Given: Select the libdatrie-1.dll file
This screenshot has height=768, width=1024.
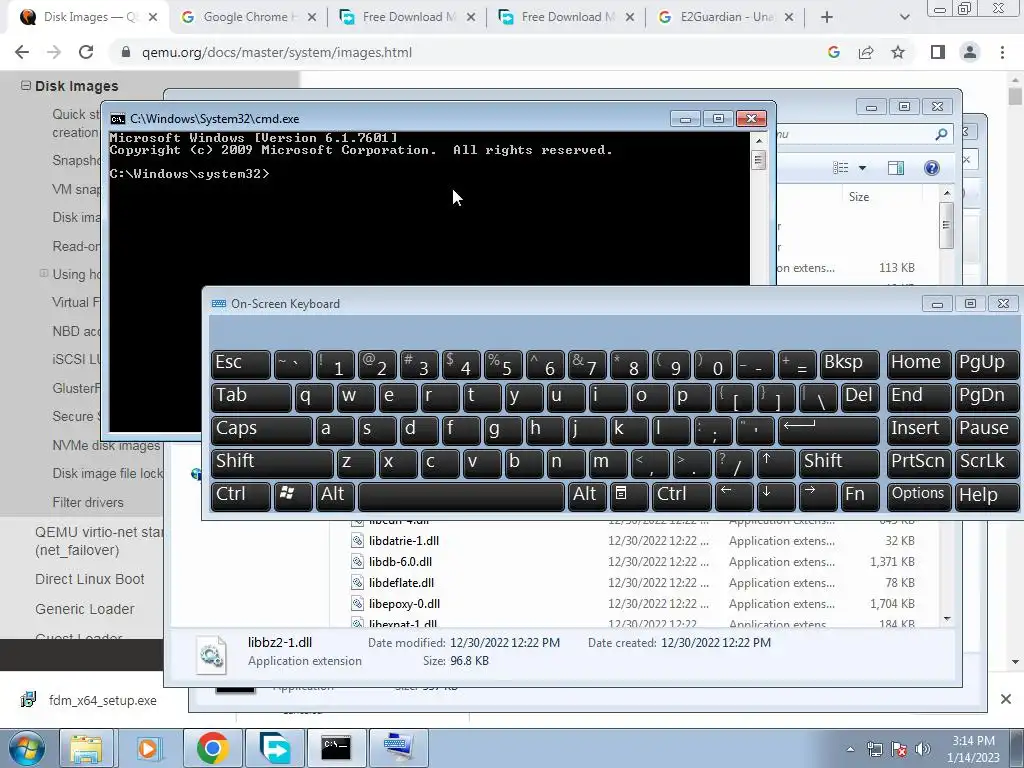Looking at the screenshot, I should [x=404, y=541].
